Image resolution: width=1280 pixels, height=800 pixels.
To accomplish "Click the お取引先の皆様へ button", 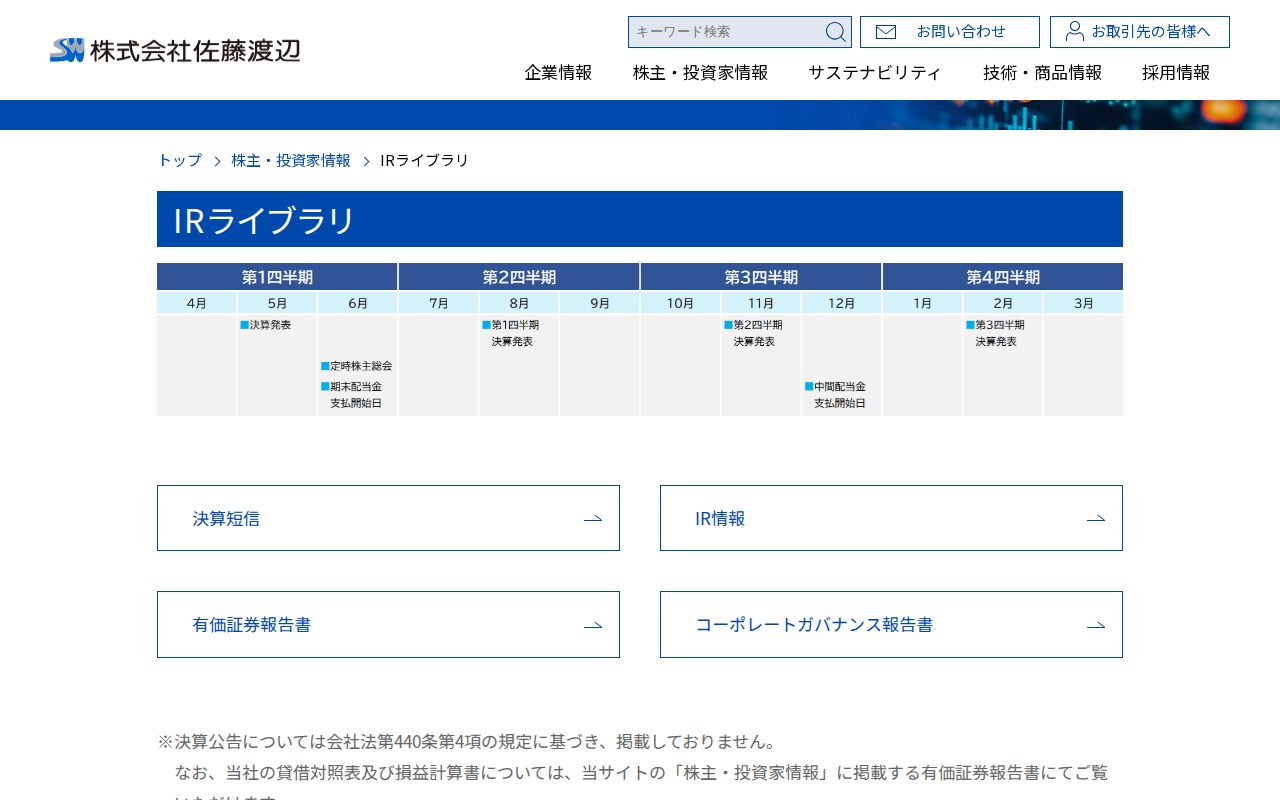I will (1140, 32).
